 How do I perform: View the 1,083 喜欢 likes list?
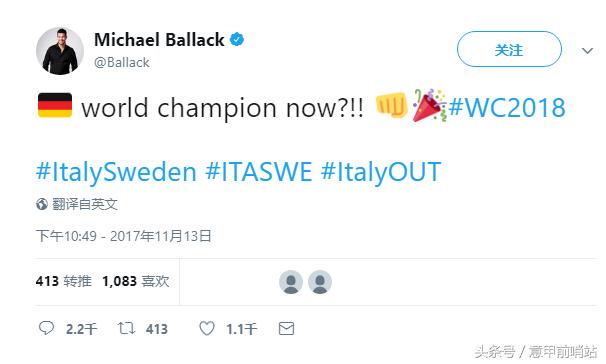pyautogui.click(x=136, y=281)
